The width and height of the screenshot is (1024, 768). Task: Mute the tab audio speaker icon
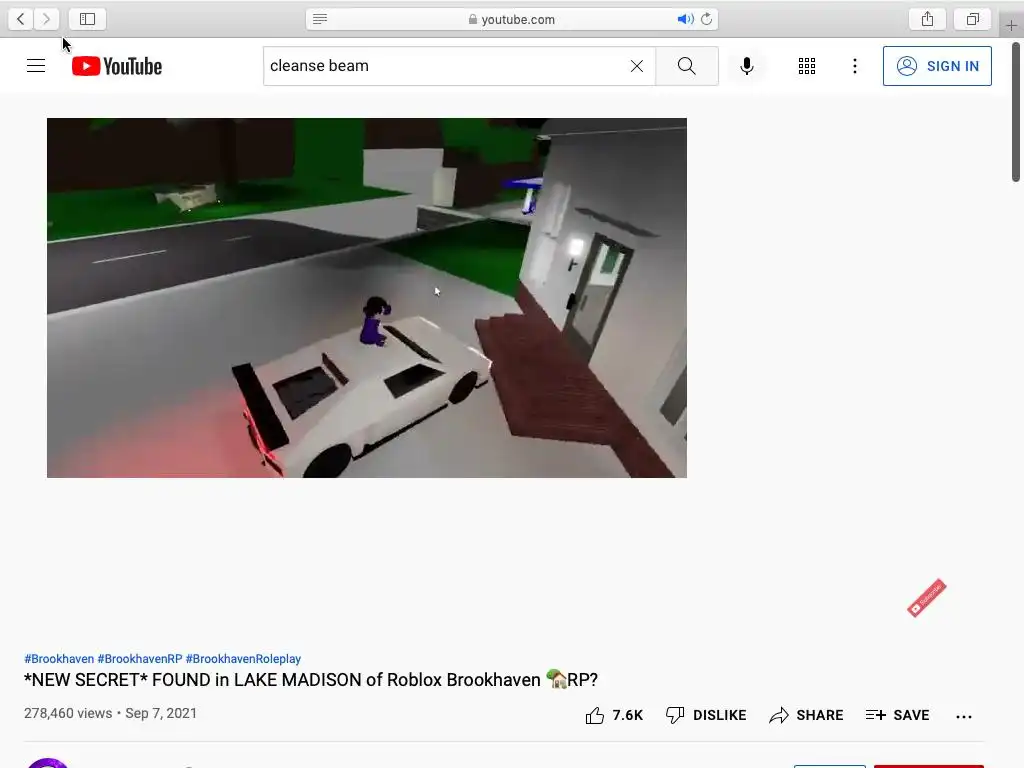[685, 19]
